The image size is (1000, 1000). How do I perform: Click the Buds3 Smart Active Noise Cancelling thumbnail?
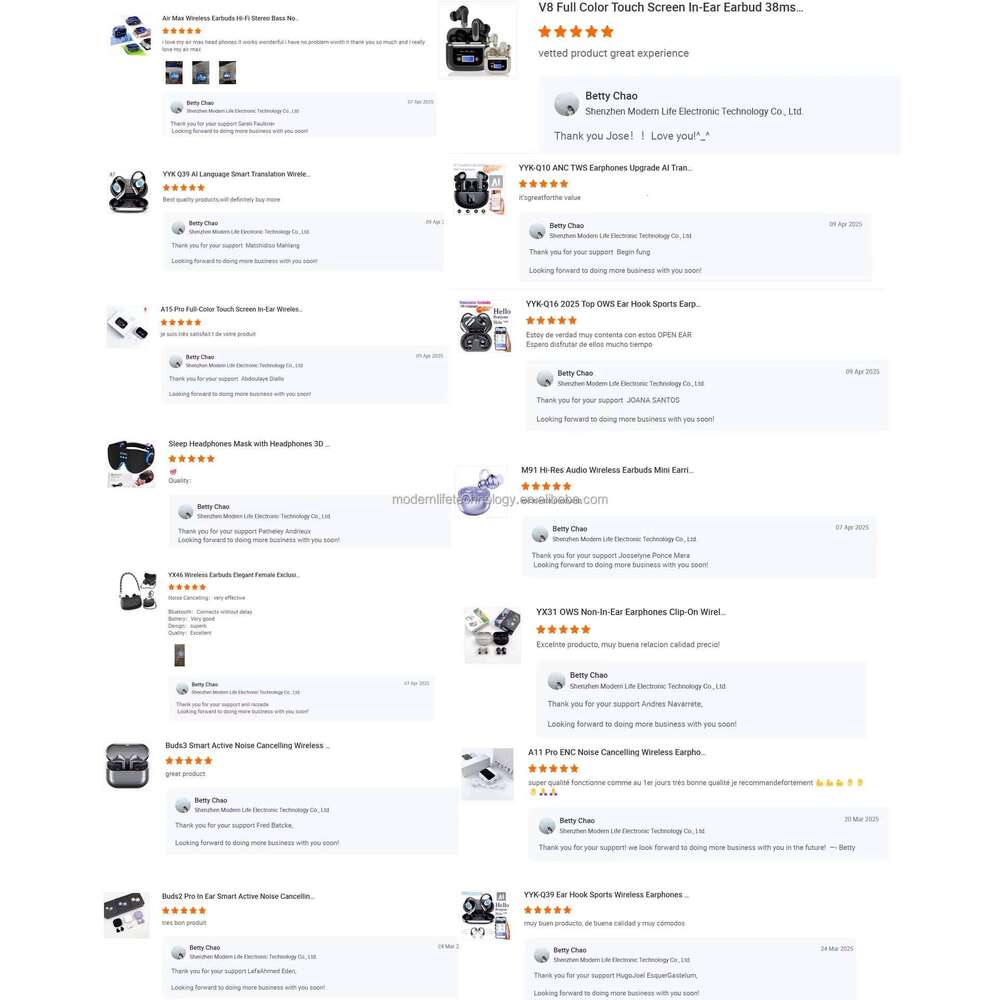click(128, 765)
